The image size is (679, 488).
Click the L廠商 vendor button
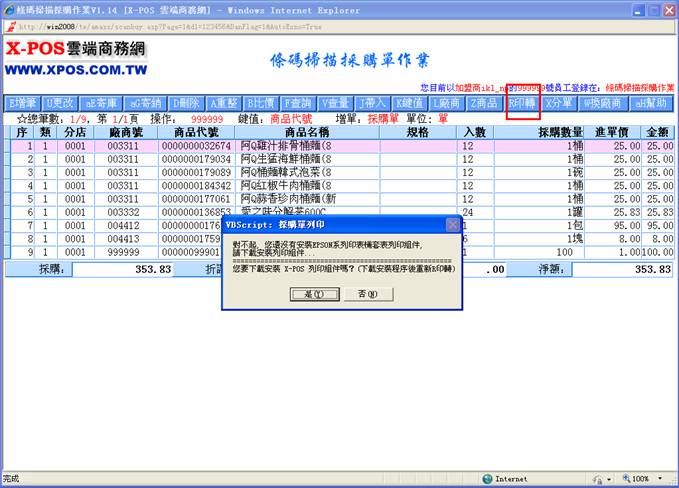[445, 103]
